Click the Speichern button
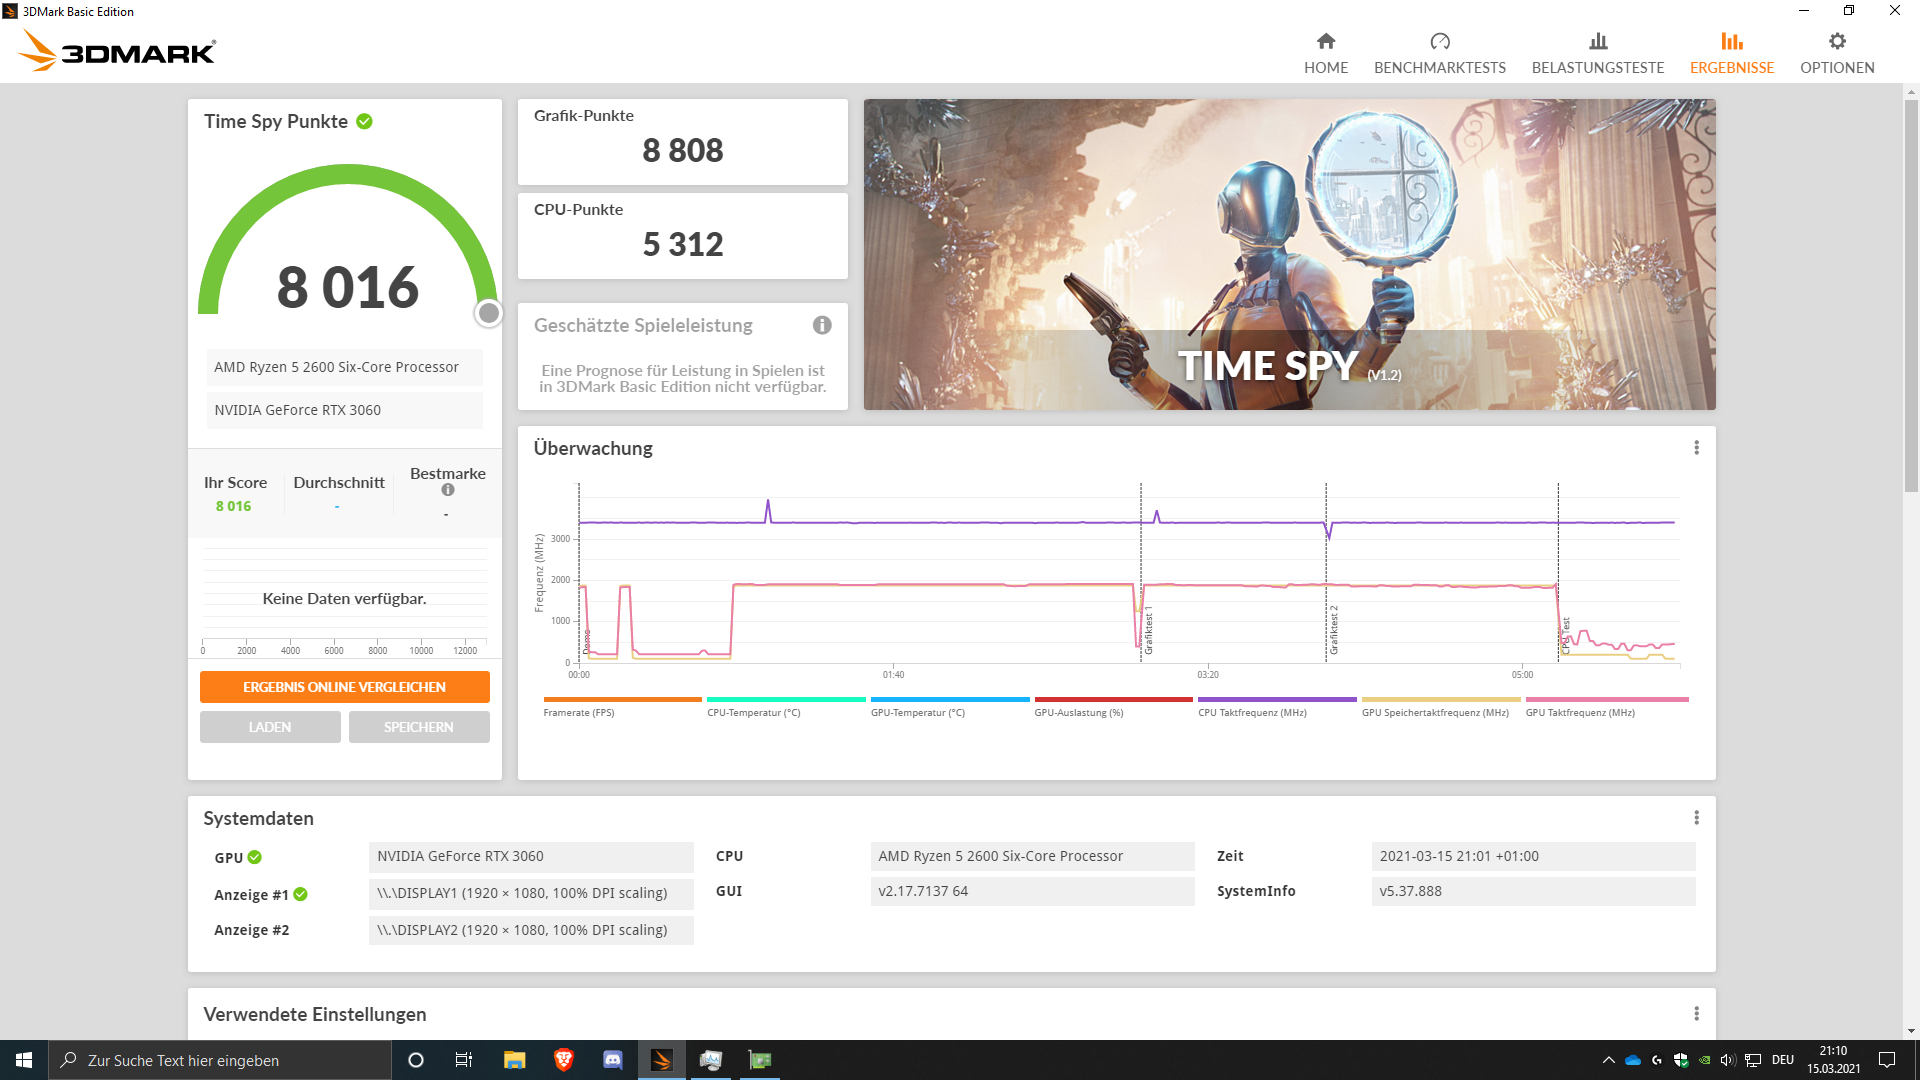 click(419, 726)
